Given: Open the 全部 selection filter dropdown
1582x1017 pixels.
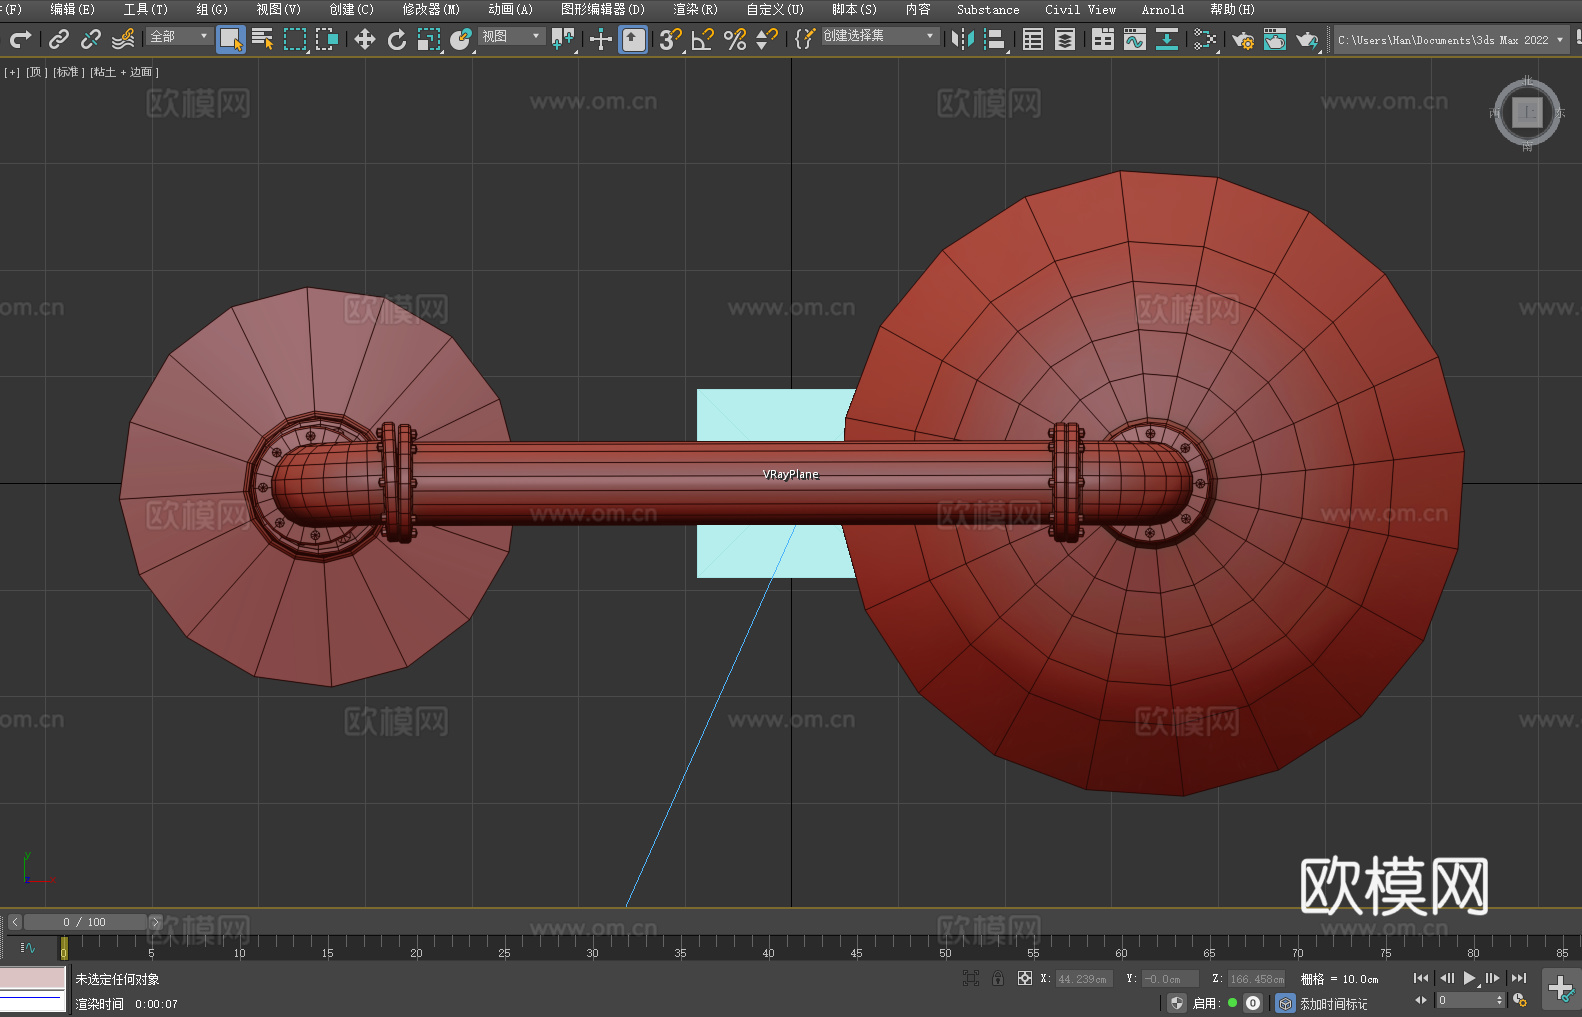Looking at the screenshot, I should tap(179, 36).
